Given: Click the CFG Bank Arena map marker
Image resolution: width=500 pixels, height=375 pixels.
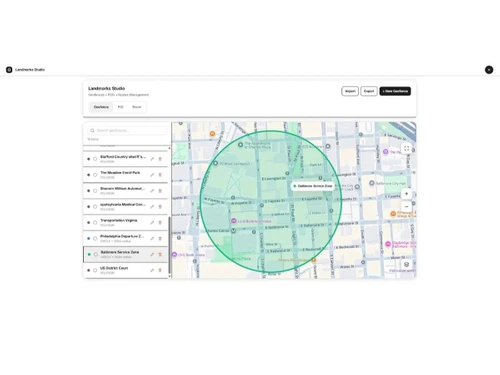Looking at the screenshot, I should pos(174,255).
